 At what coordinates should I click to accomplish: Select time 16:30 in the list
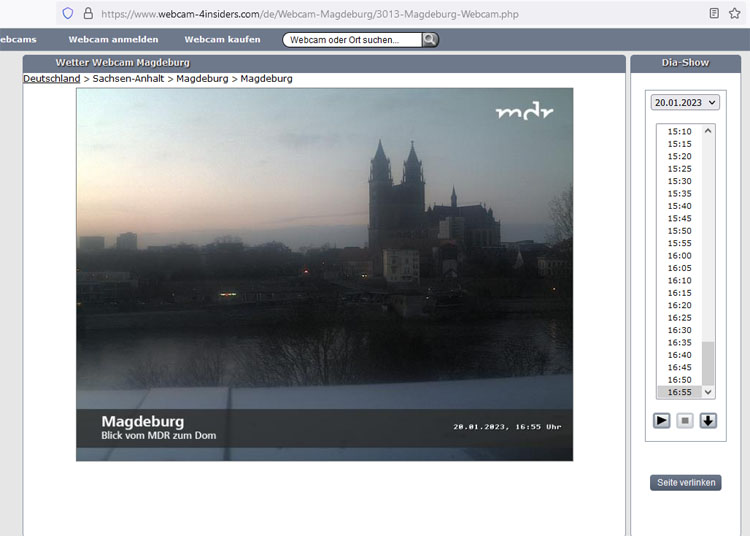(x=679, y=330)
